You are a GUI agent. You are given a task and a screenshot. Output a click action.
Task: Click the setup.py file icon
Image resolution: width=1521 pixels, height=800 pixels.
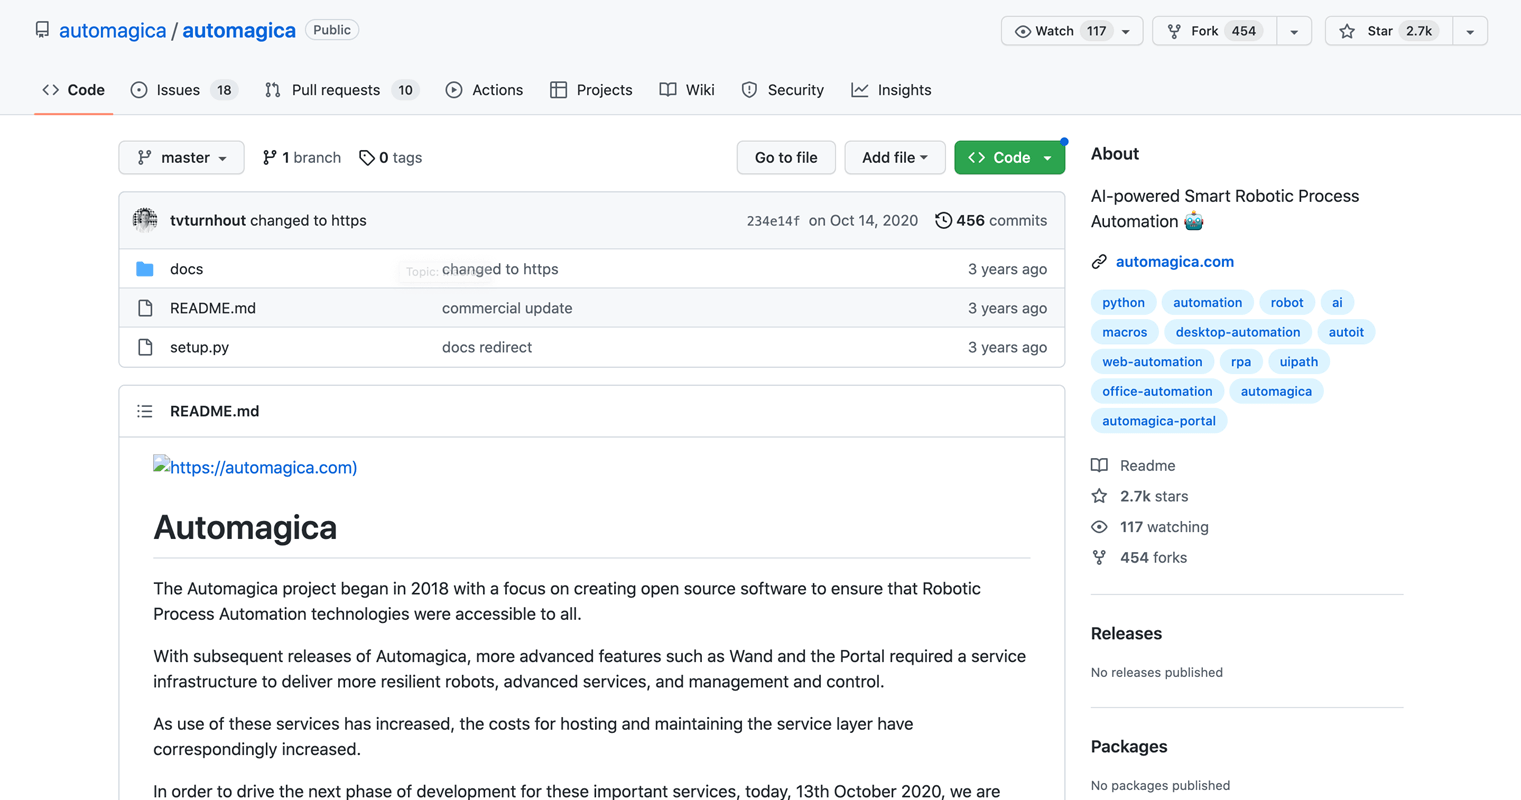tap(145, 347)
